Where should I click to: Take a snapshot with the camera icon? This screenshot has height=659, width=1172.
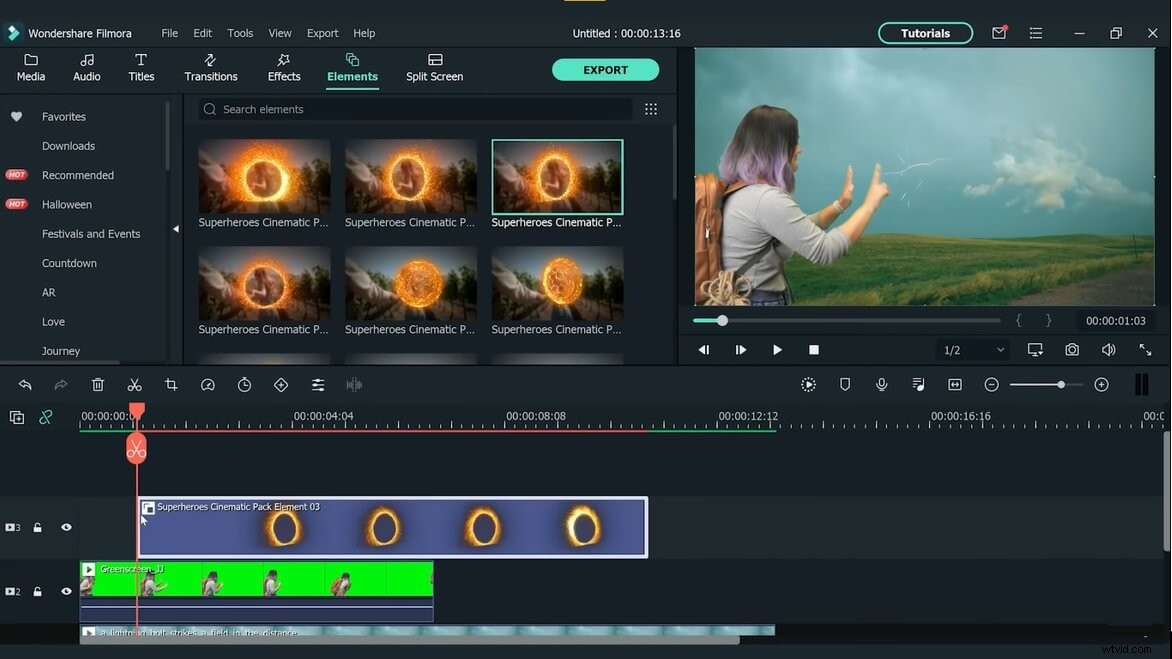(1072, 350)
